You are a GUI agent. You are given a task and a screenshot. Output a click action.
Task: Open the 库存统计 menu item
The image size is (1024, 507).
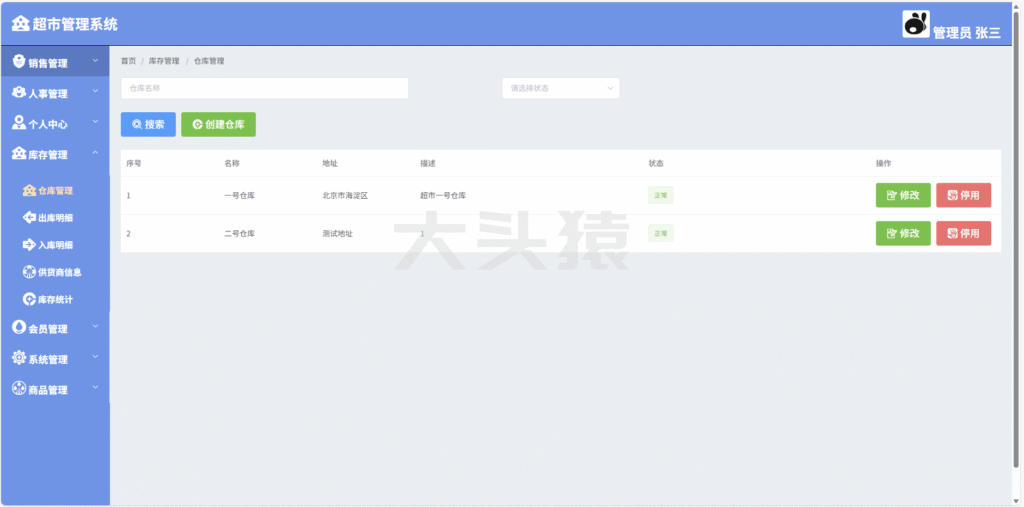tap(55, 300)
